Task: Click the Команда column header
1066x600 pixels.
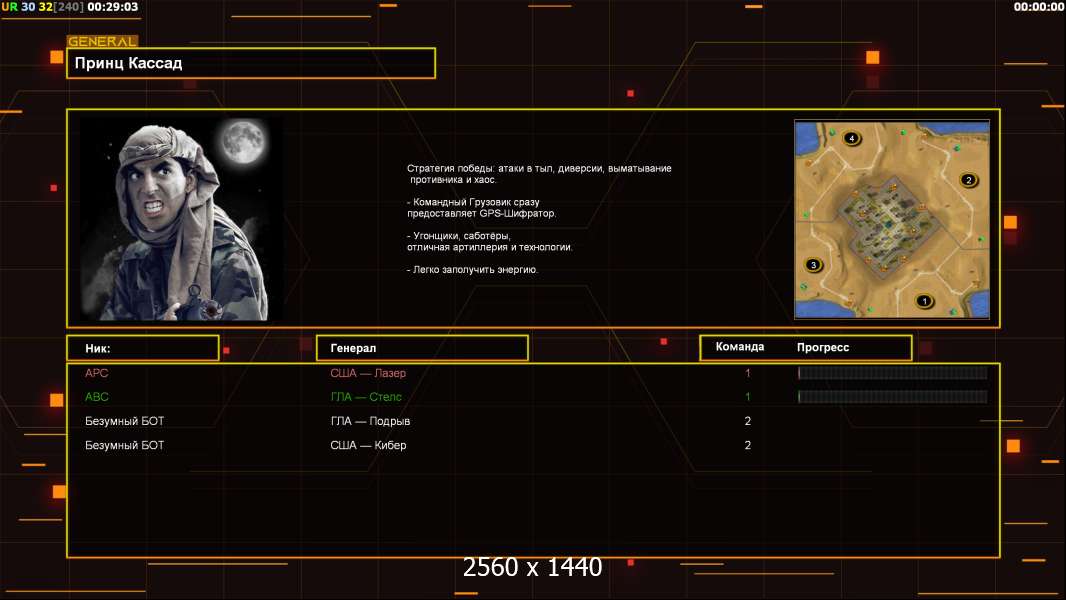Action: click(x=740, y=347)
